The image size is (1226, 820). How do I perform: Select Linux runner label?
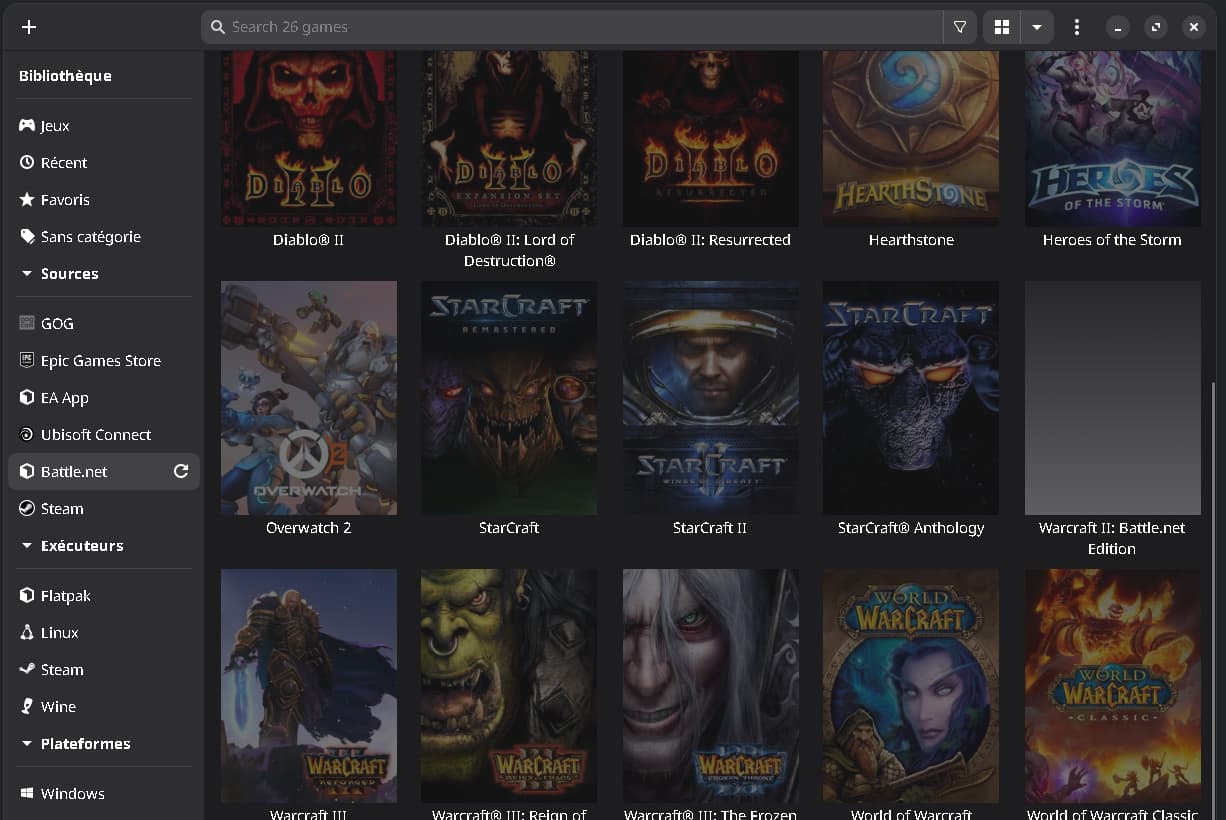(x=60, y=633)
